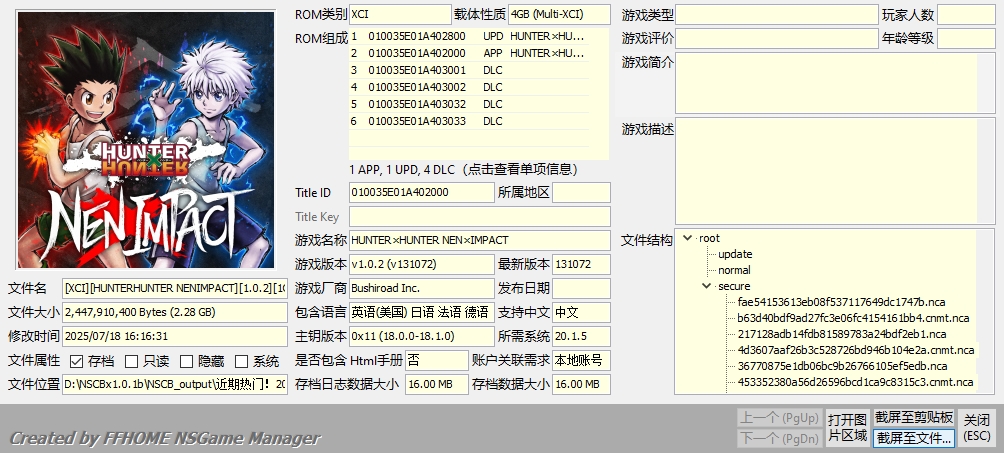1004x453 pixels.
Task: Collapse the secure folder tree node
Action: (707, 286)
